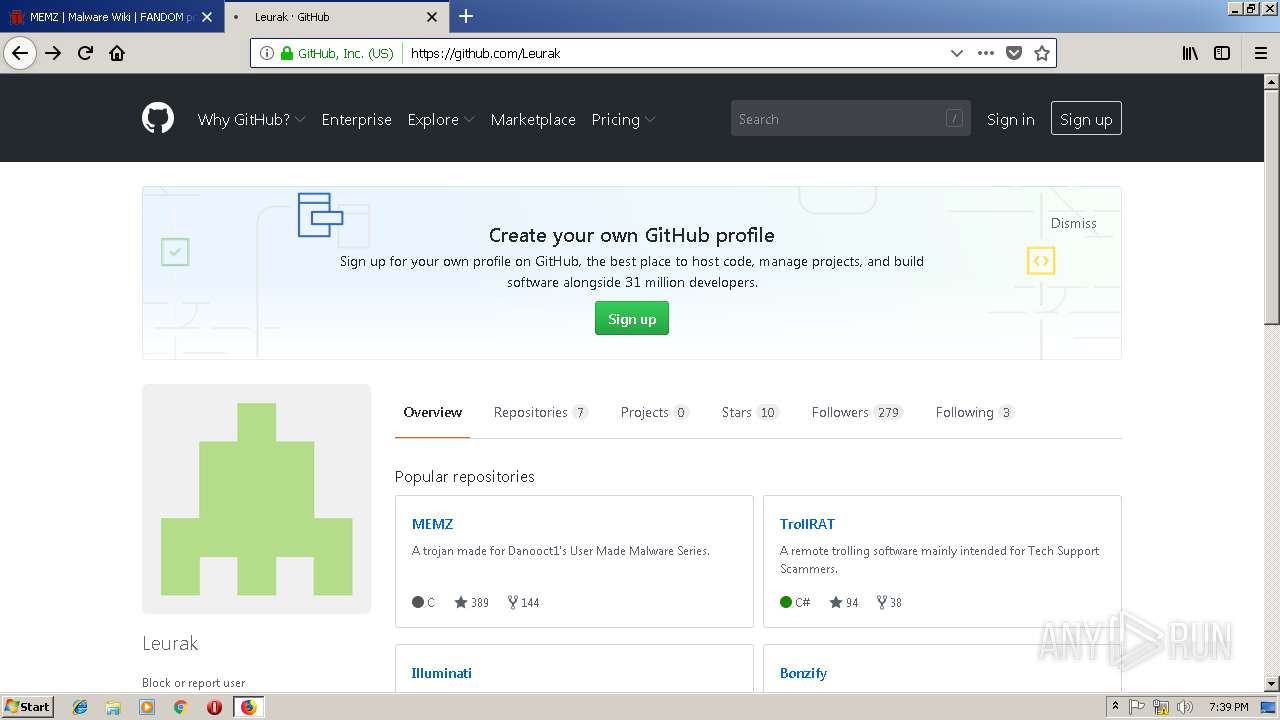Expand the Explore menu

pyautogui.click(x=441, y=119)
